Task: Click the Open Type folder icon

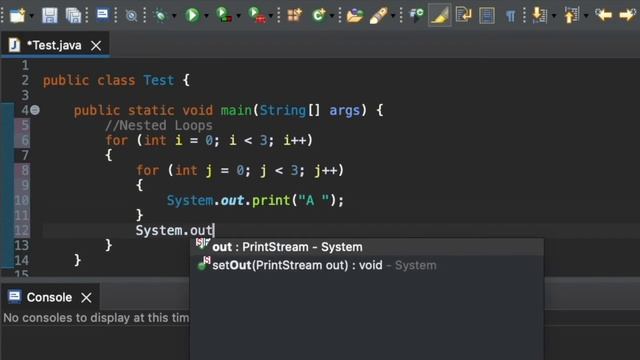Action: click(355, 16)
